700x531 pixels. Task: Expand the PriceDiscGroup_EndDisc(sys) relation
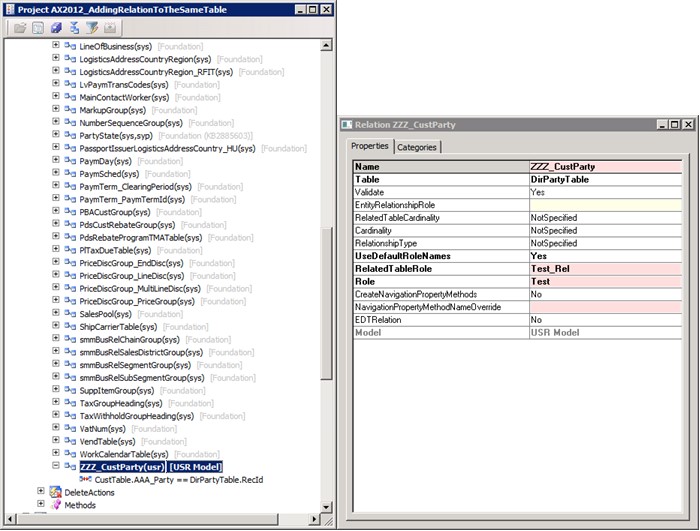coord(55,262)
